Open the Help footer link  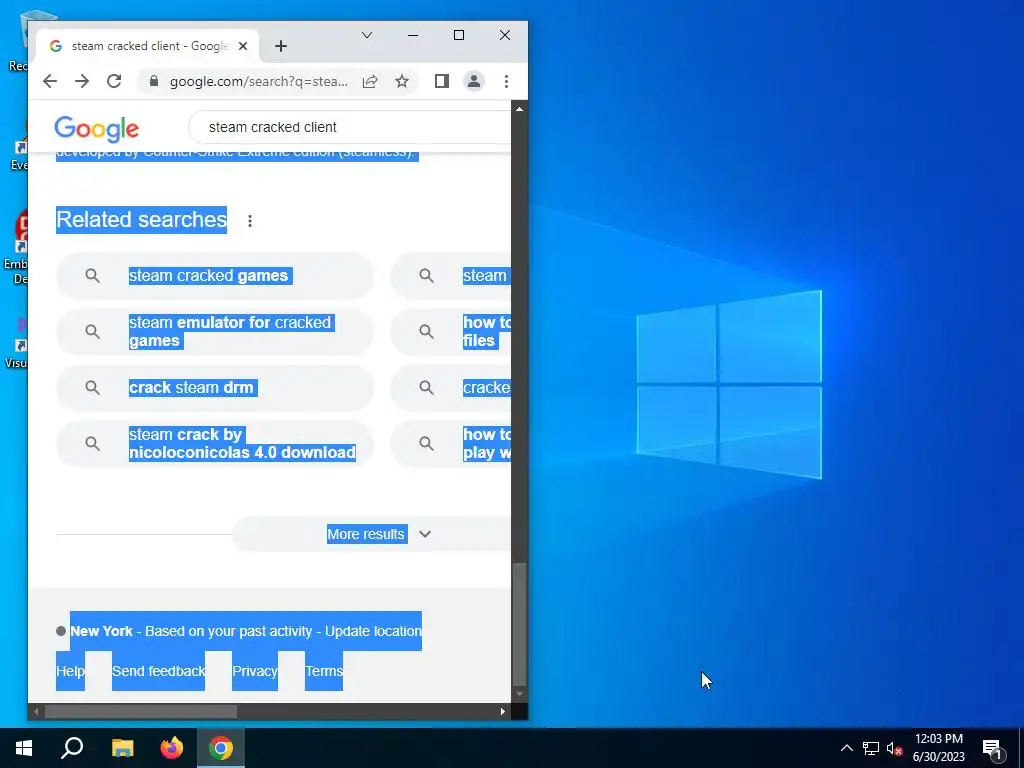[x=70, y=671]
